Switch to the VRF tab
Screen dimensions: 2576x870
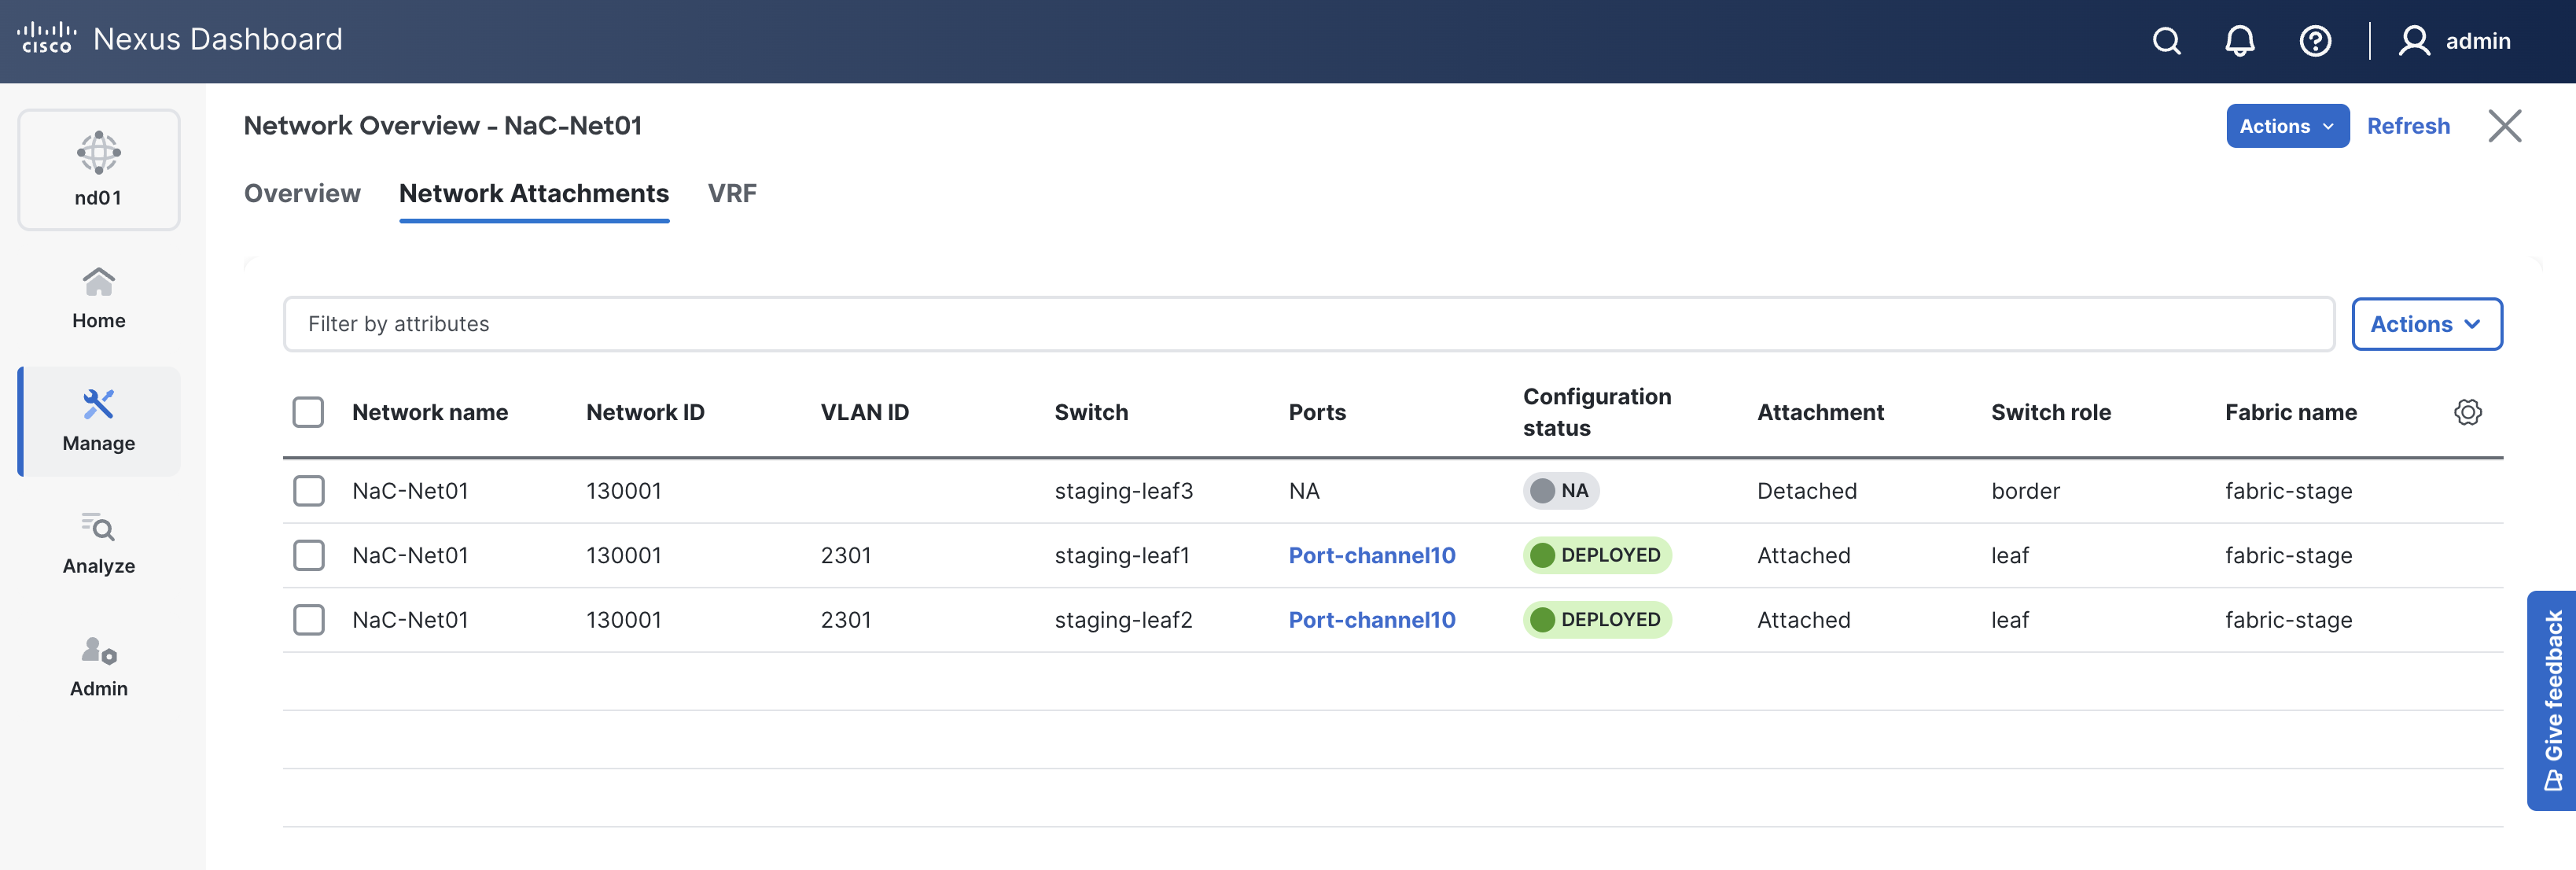[x=731, y=193]
